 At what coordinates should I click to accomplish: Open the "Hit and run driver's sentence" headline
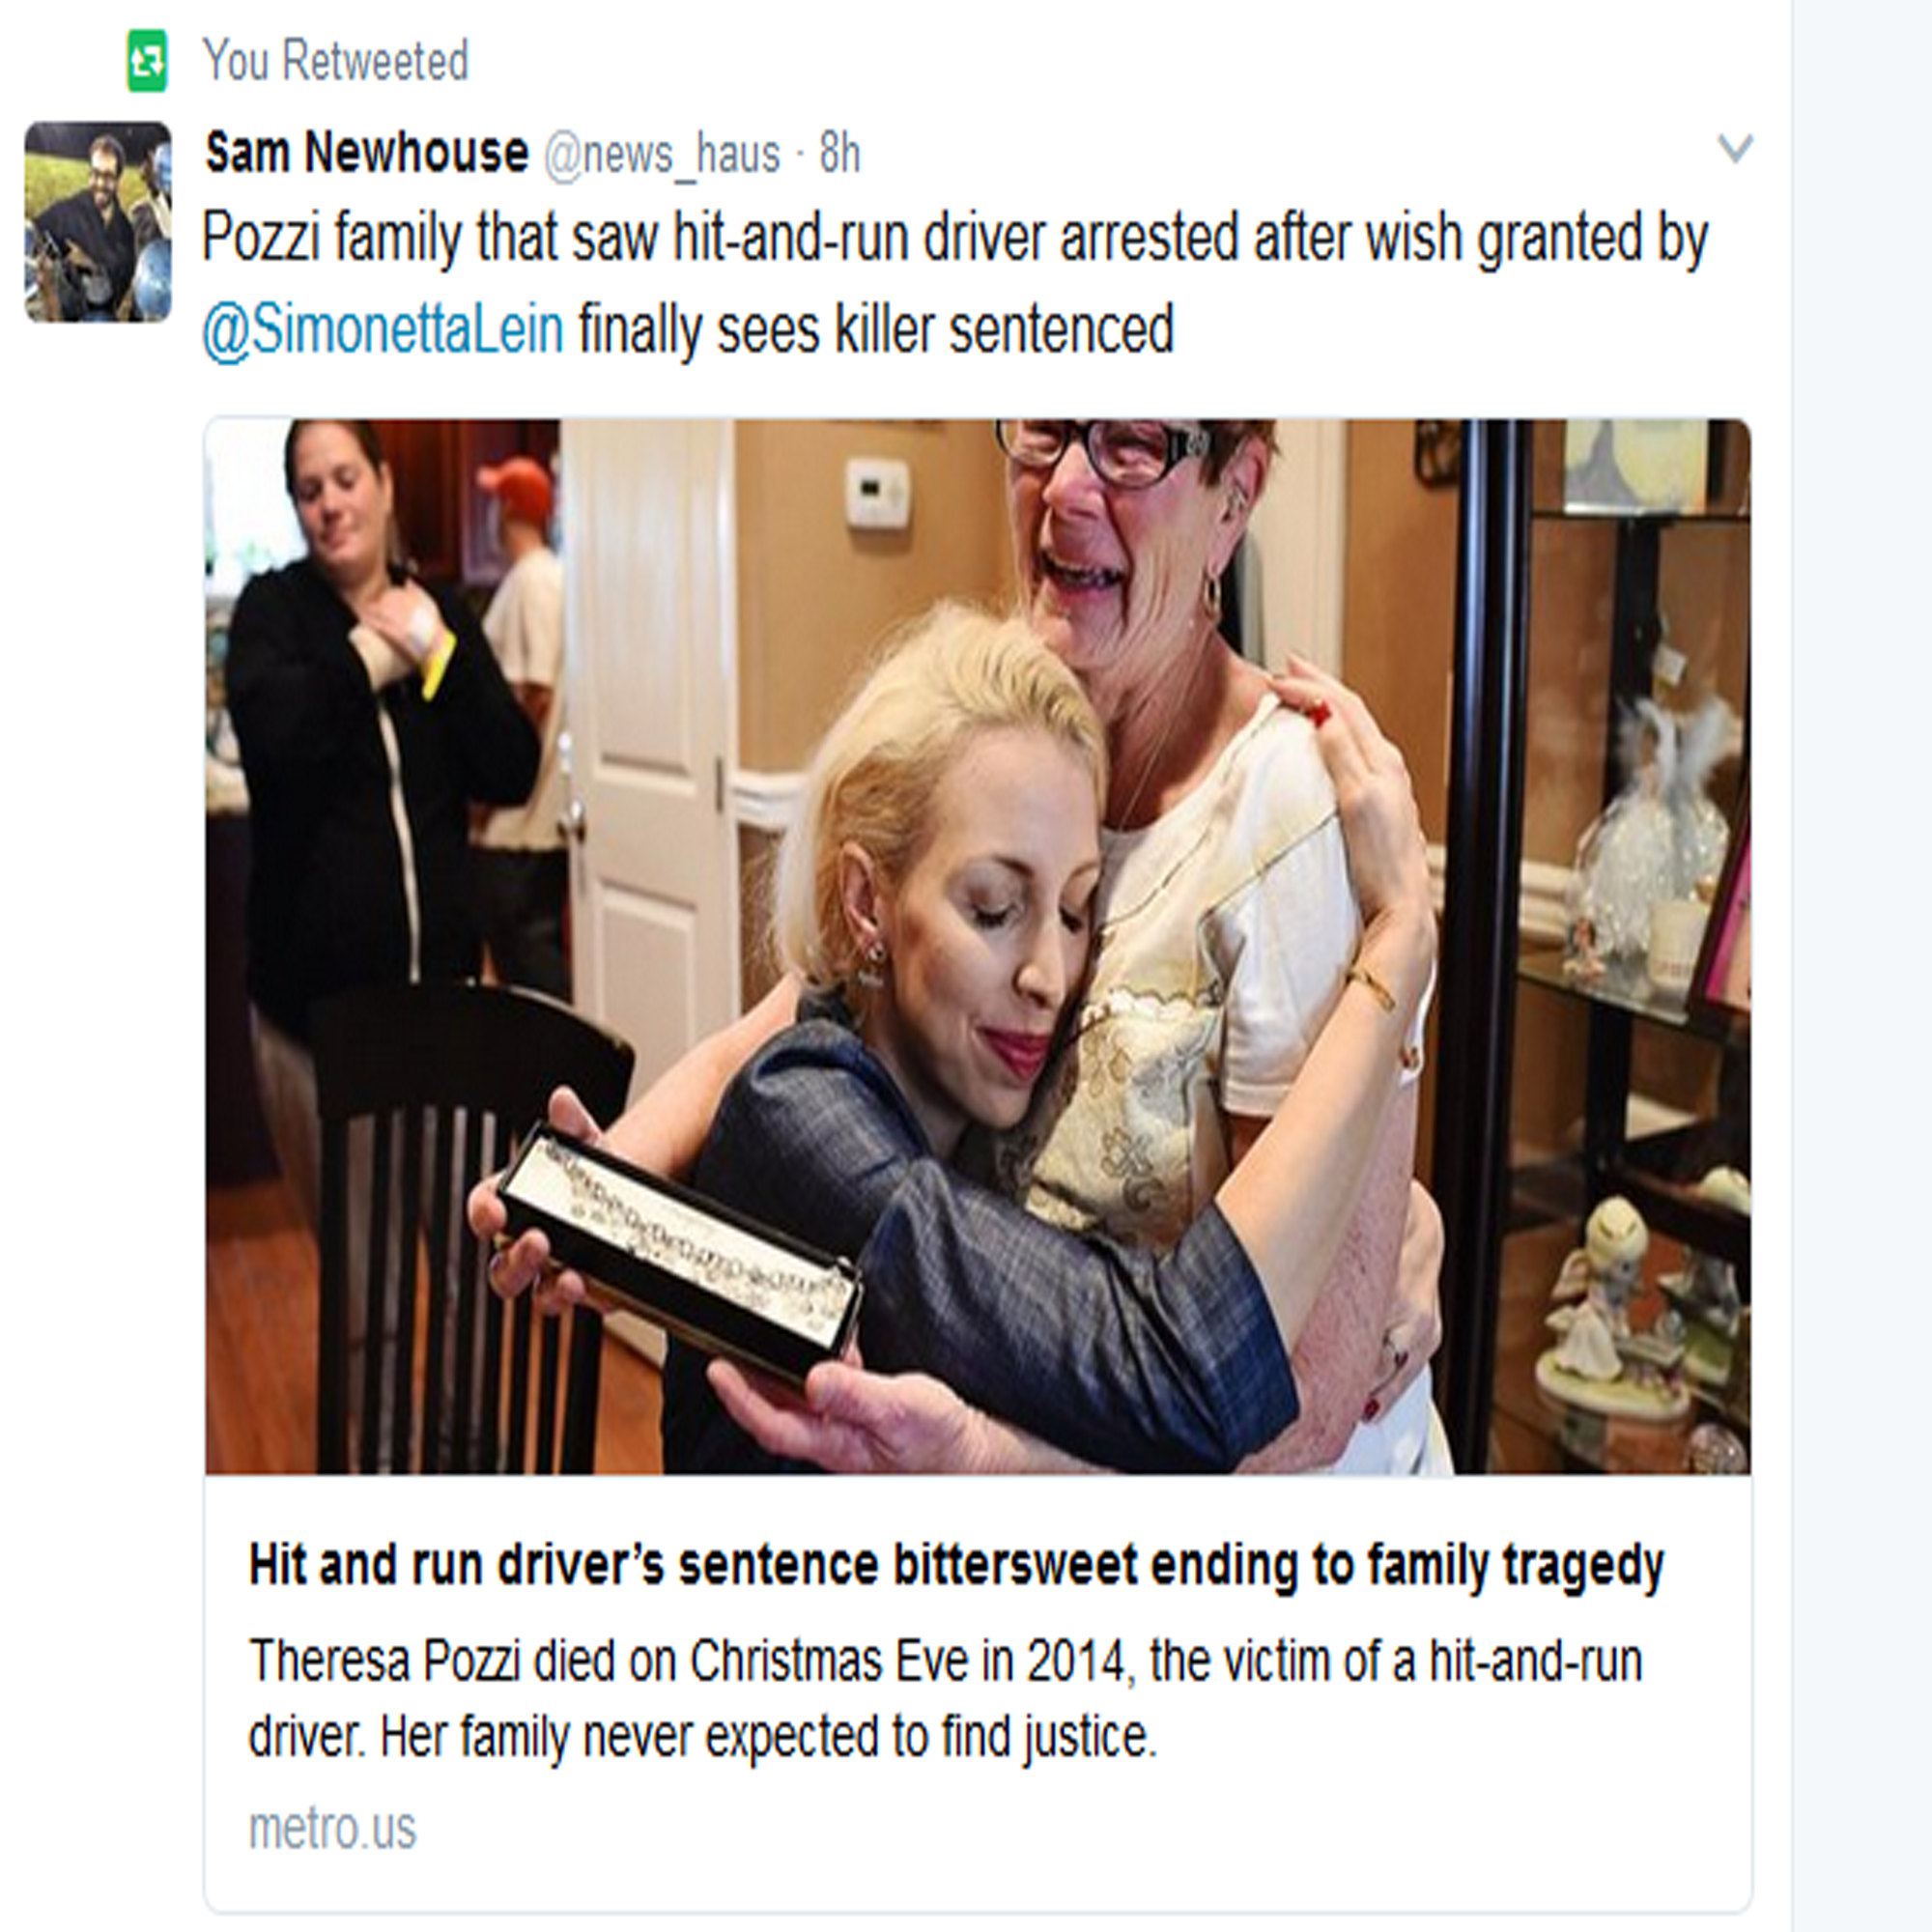(x=956, y=1566)
